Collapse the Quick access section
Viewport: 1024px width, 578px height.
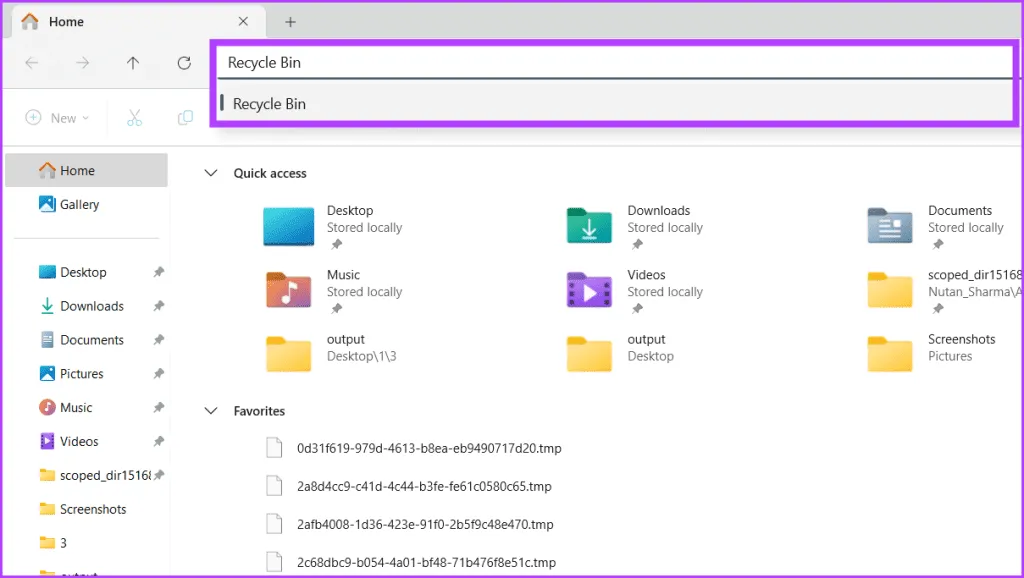coord(210,173)
